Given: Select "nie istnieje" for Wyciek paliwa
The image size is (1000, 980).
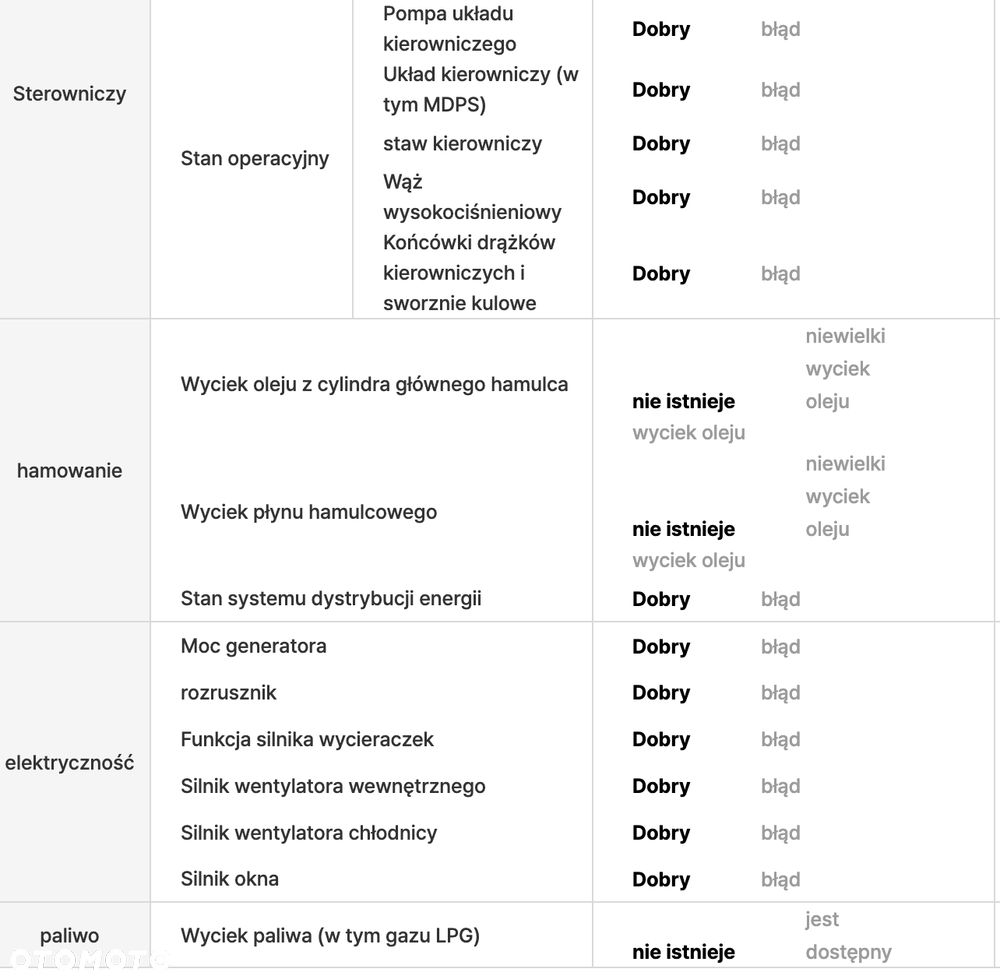Looking at the screenshot, I should point(683,953).
